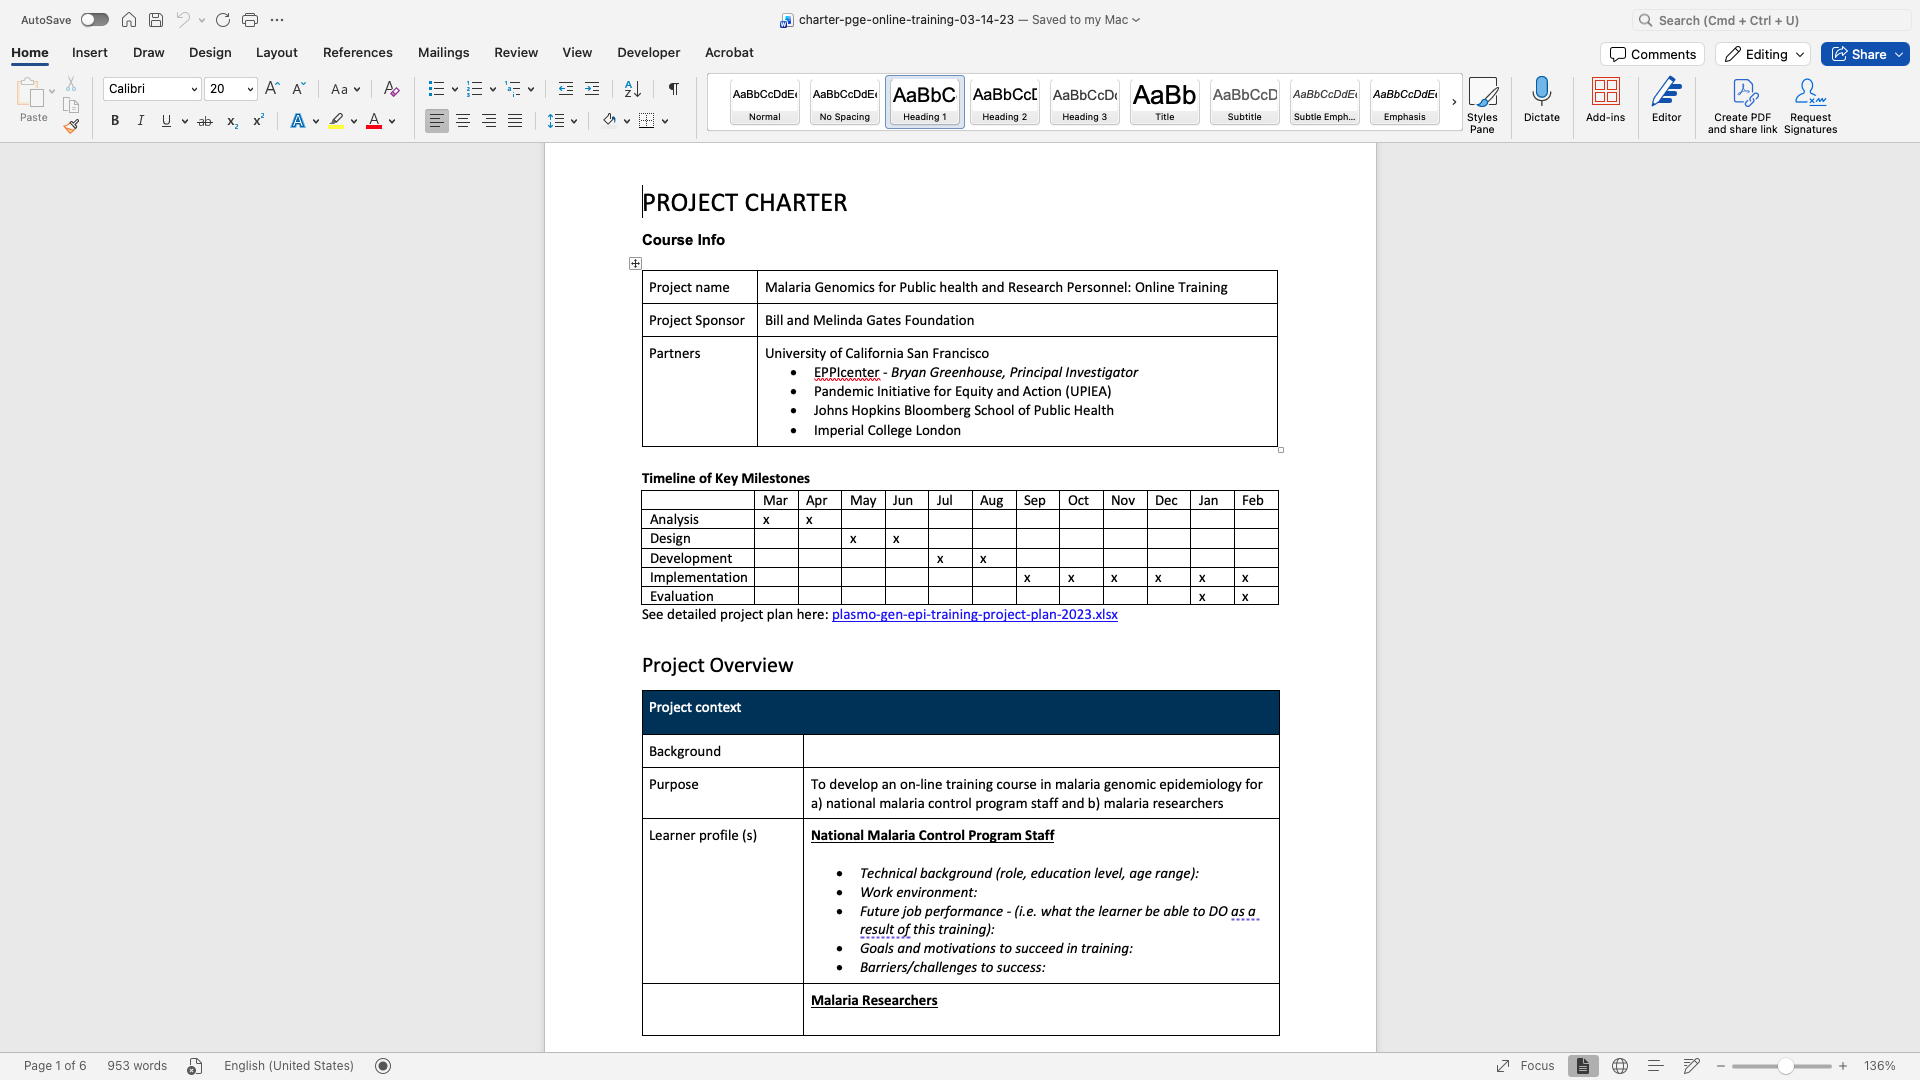The height and width of the screenshot is (1080, 1920).
Task: Toggle the AutoSave switch
Action: pos(95,20)
